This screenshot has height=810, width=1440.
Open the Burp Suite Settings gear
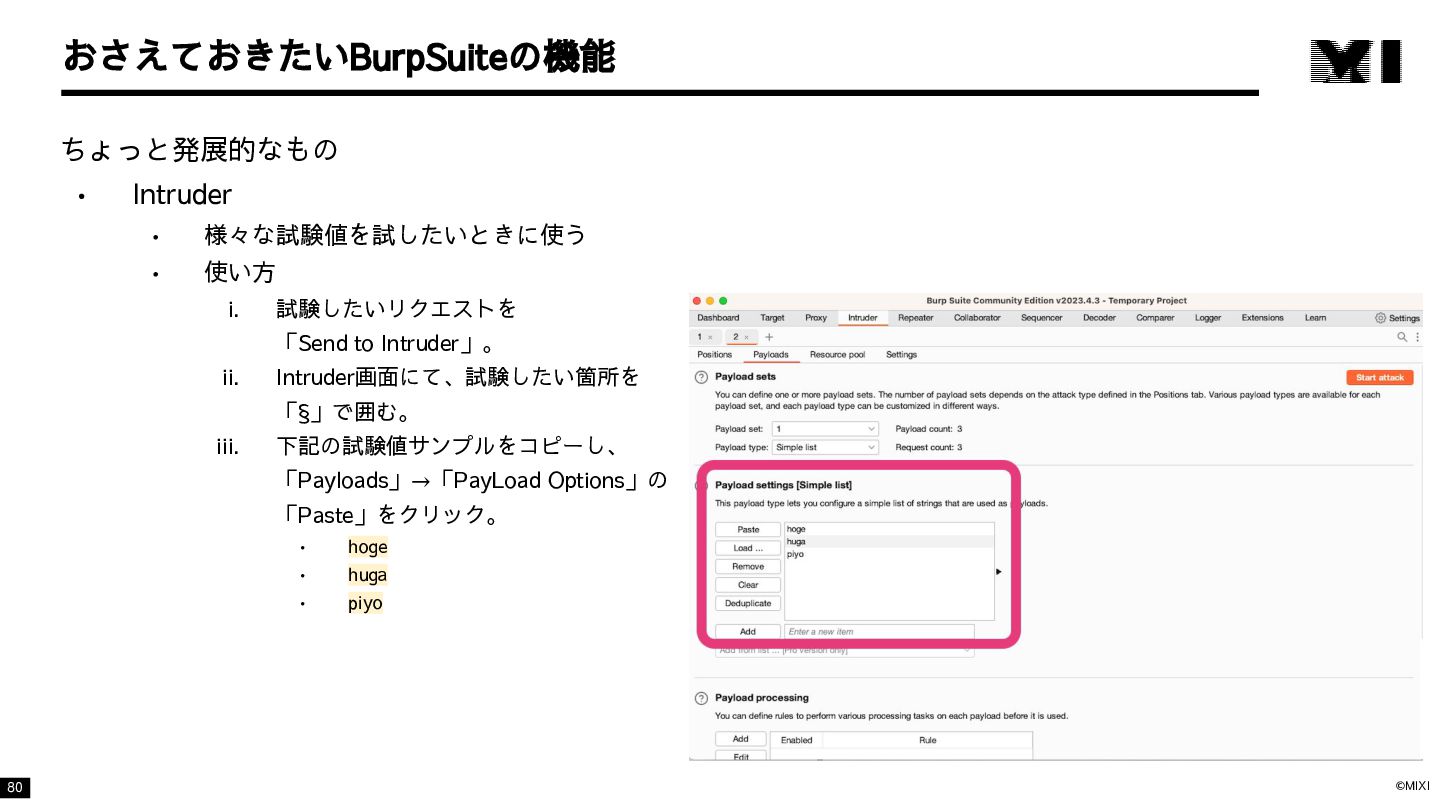tap(1397, 318)
